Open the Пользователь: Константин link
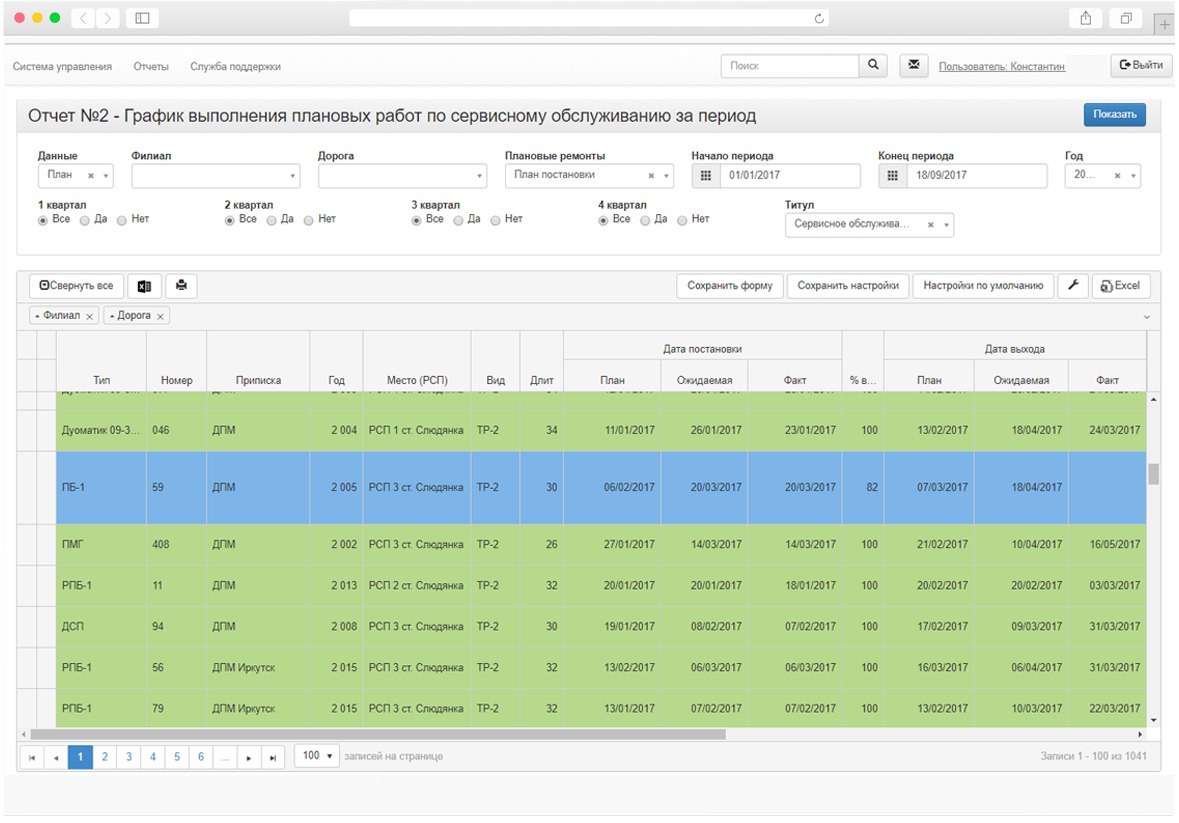Screen dimensions: 1179x823 click(x=1002, y=66)
